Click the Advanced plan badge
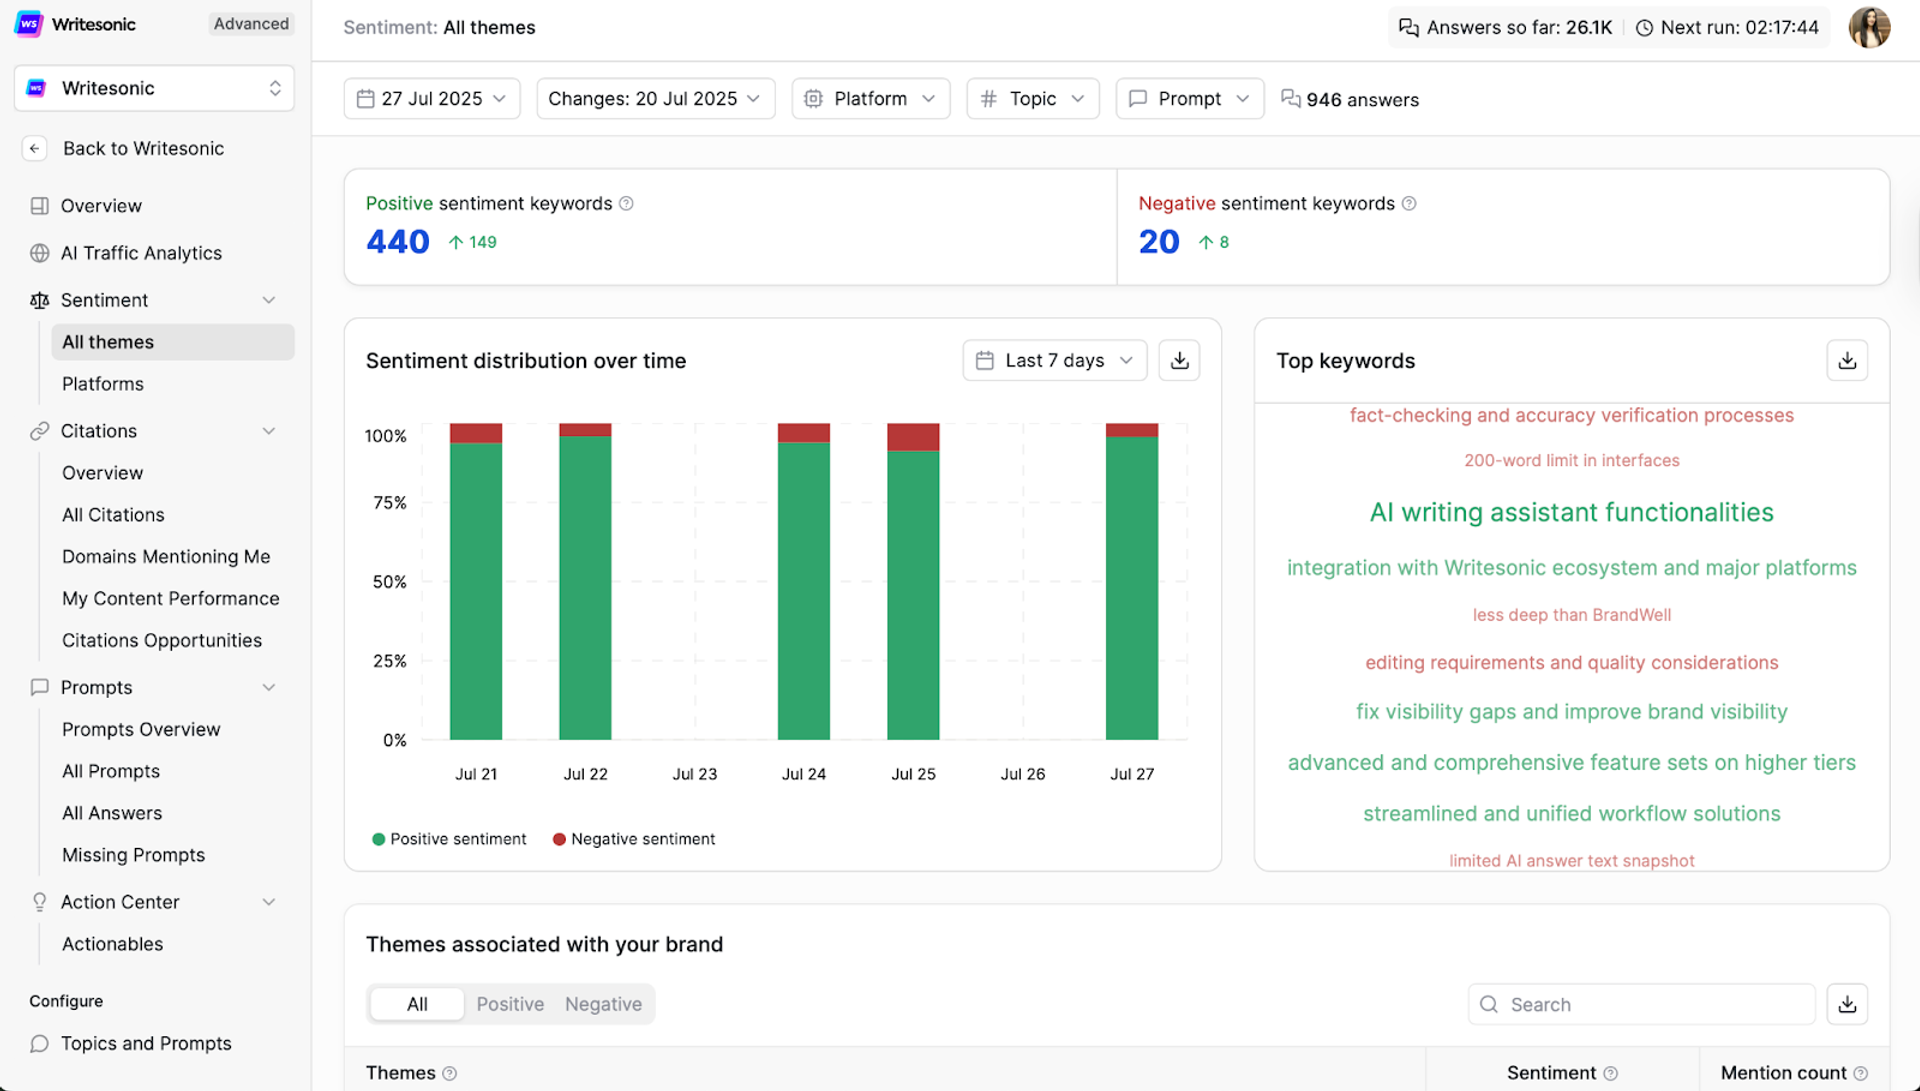Image resolution: width=1920 pixels, height=1091 pixels. tap(251, 24)
